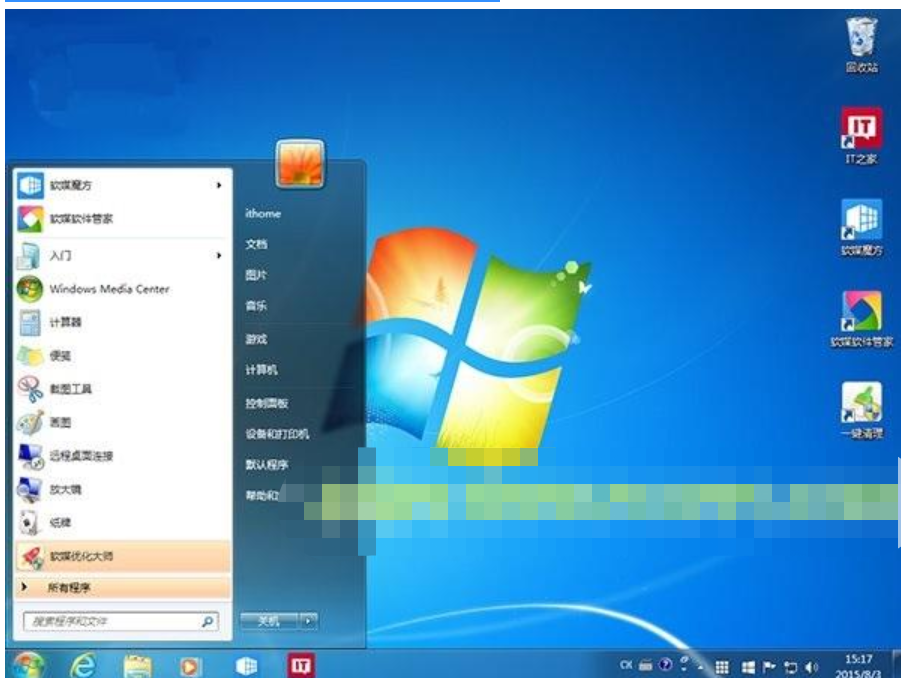Open ithome user folder link
This screenshot has width=901, height=678.
pyautogui.click(x=263, y=213)
